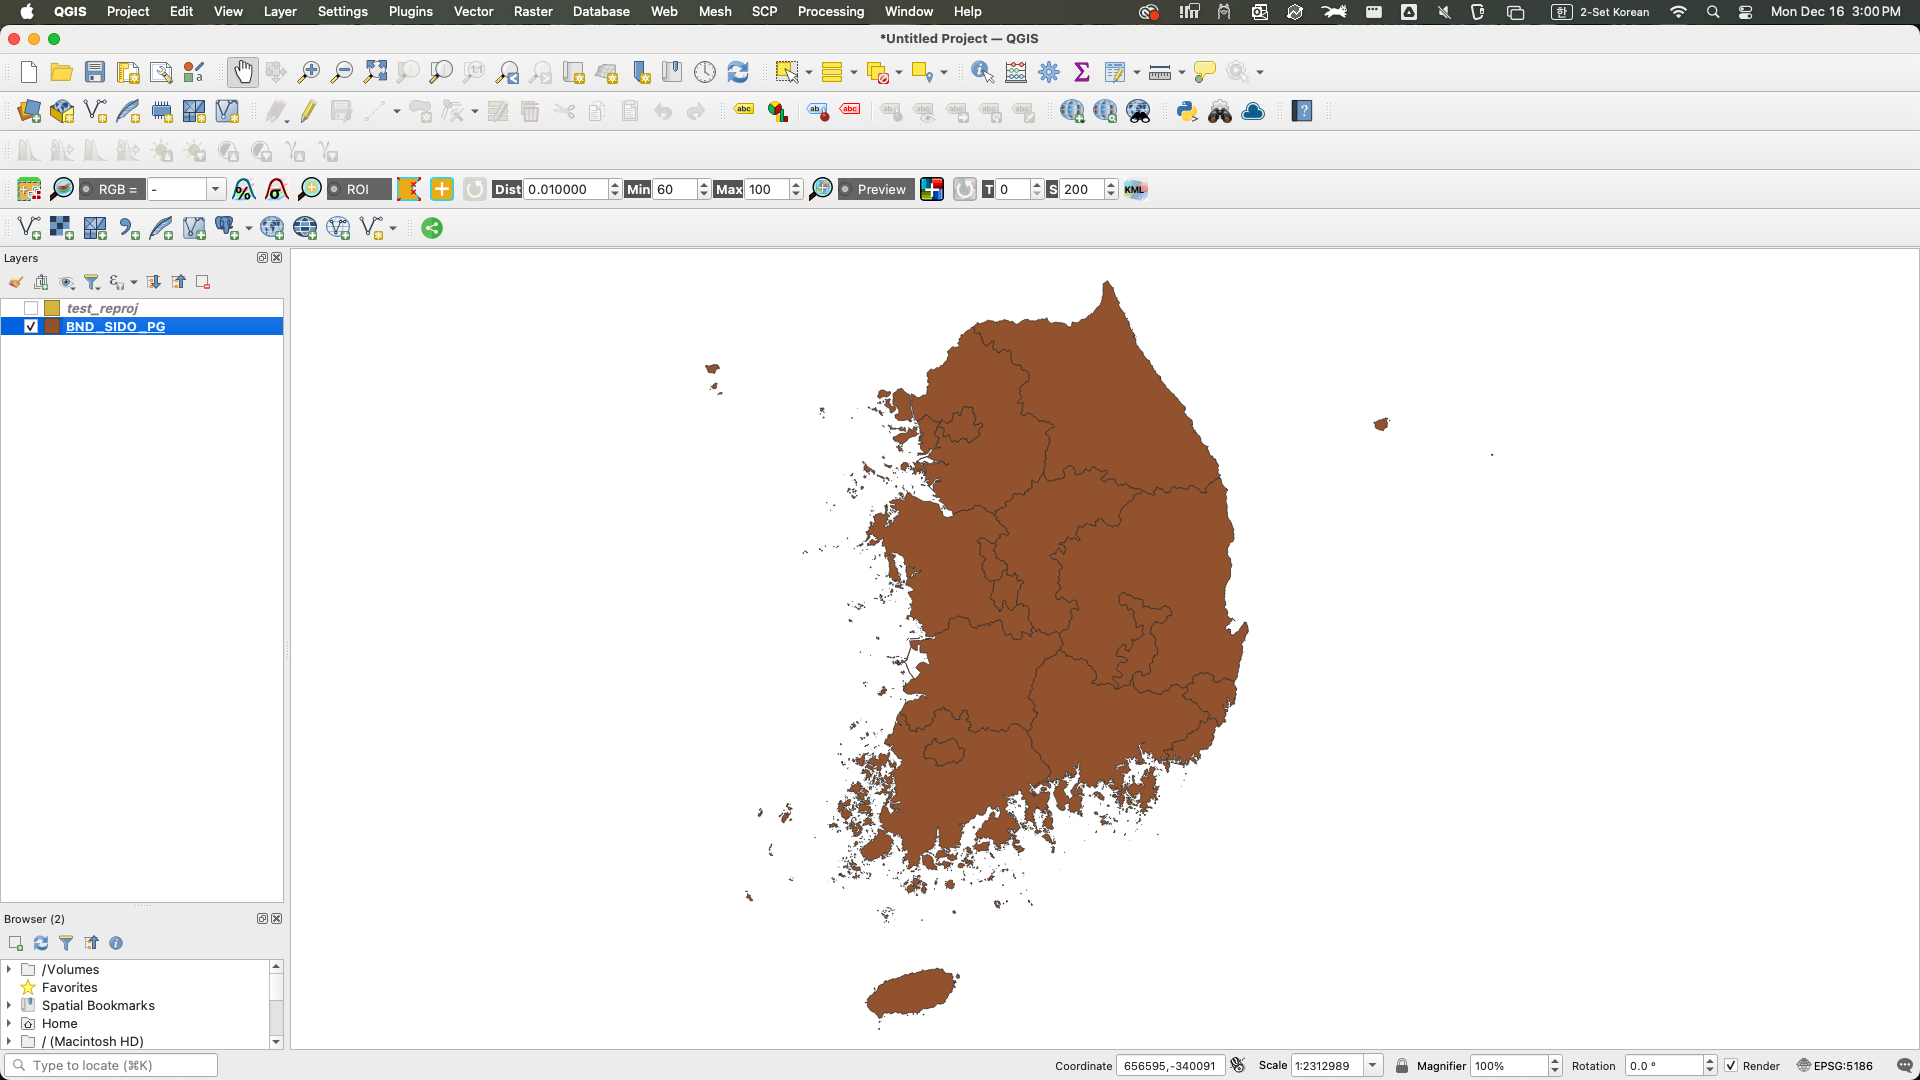Enable visibility of the test_reproj layer
The height and width of the screenshot is (1080, 1920).
[30, 308]
